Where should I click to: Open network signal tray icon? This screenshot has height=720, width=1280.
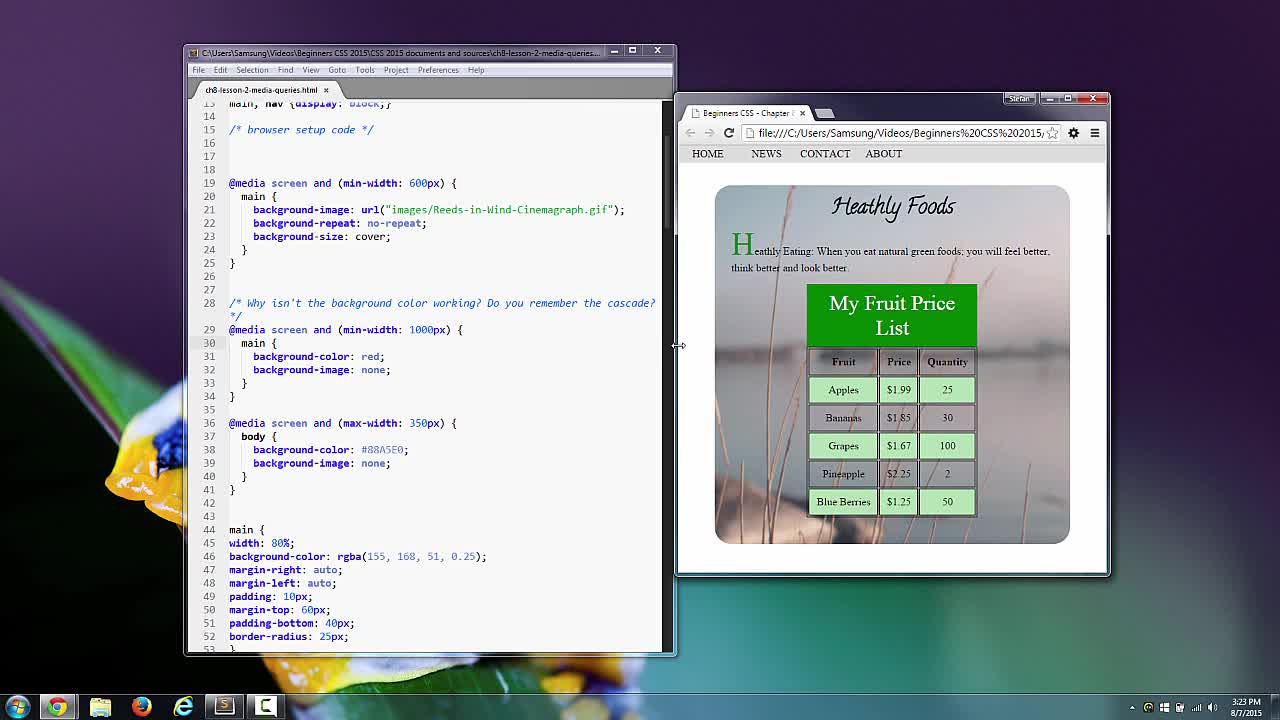click(x=1196, y=708)
